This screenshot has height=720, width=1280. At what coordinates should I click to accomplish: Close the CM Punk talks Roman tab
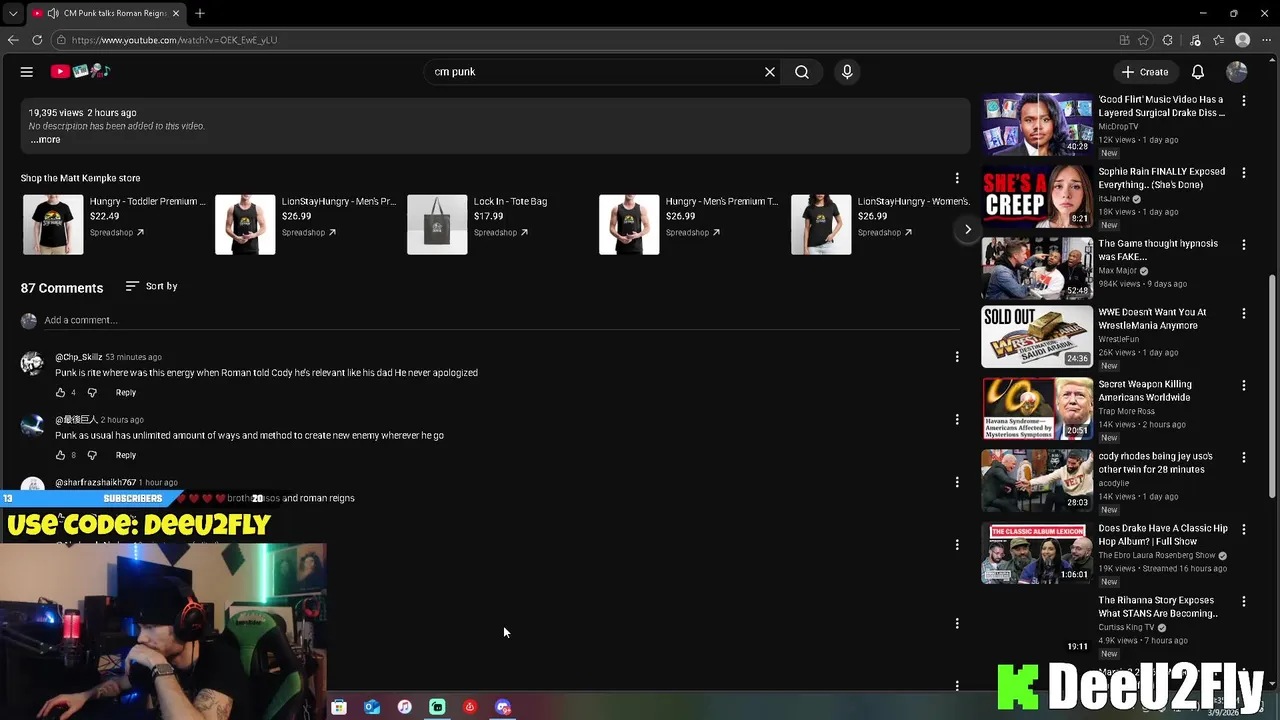pyautogui.click(x=176, y=13)
